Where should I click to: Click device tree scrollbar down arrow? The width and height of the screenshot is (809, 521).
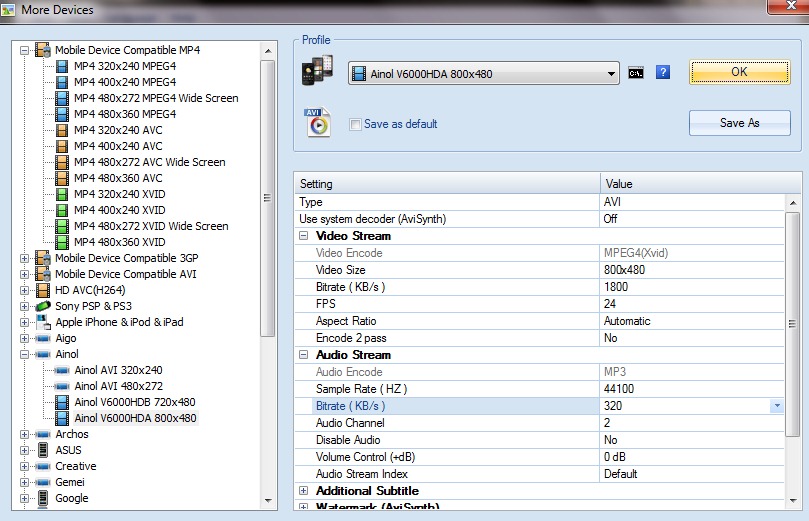tap(268, 500)
